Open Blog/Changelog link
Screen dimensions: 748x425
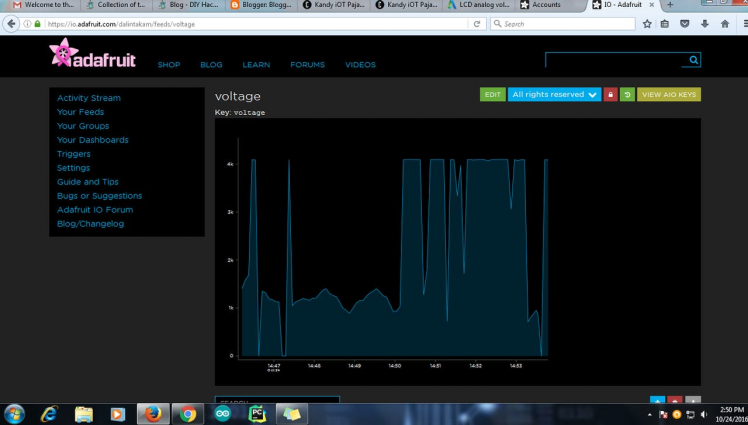coord(90,224)
